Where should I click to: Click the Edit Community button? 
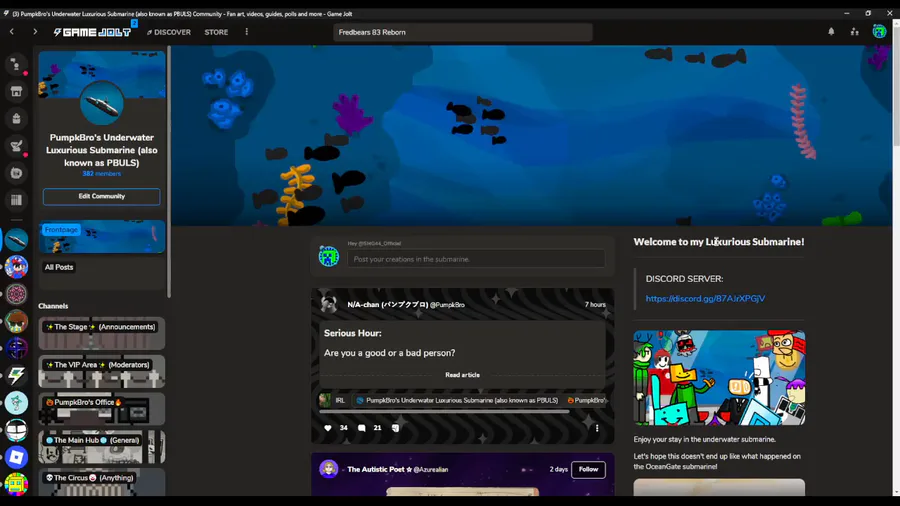coord(102,196)
